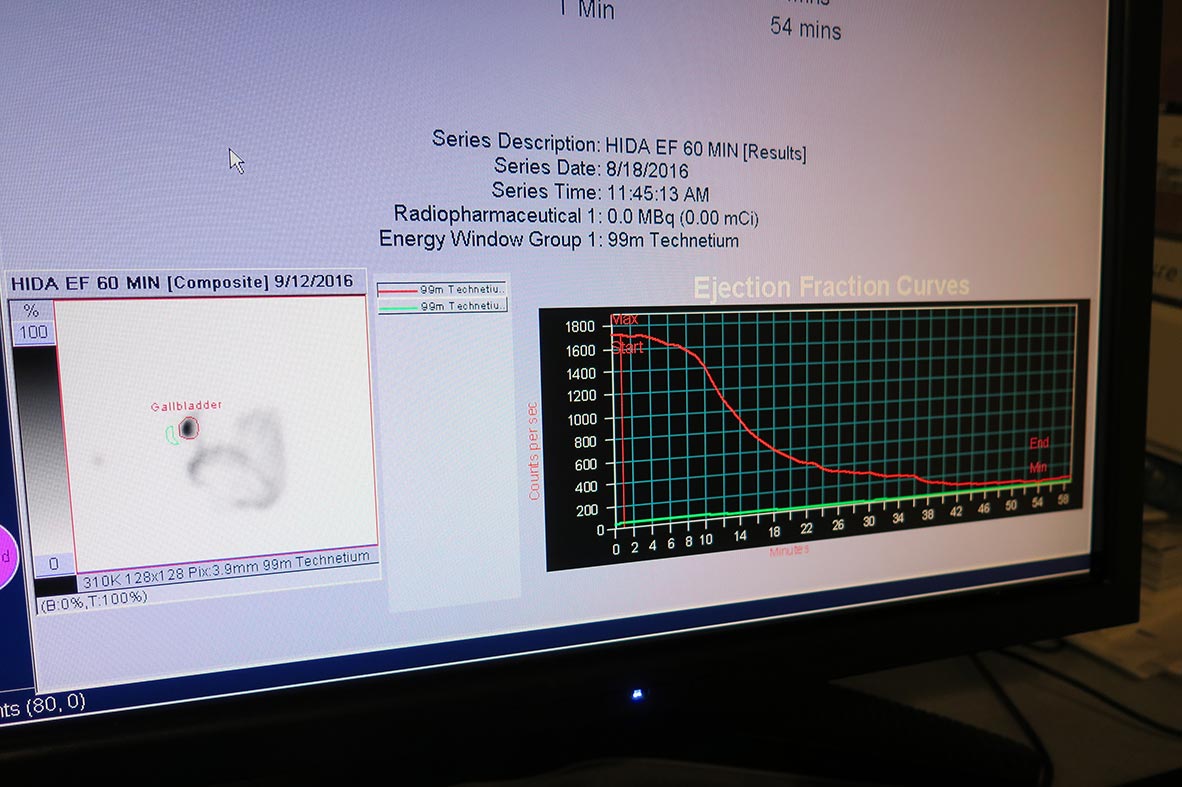Viewport: 1182px width, 787px height.
Task: Click the green 99m Technetium legend entry
Action: (442, 305)
